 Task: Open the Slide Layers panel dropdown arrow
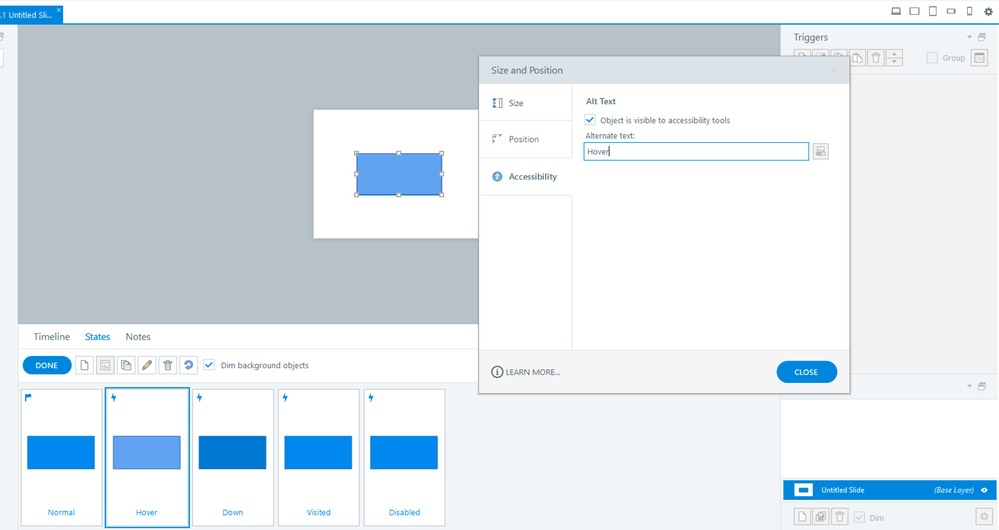[x=970, y=386]
